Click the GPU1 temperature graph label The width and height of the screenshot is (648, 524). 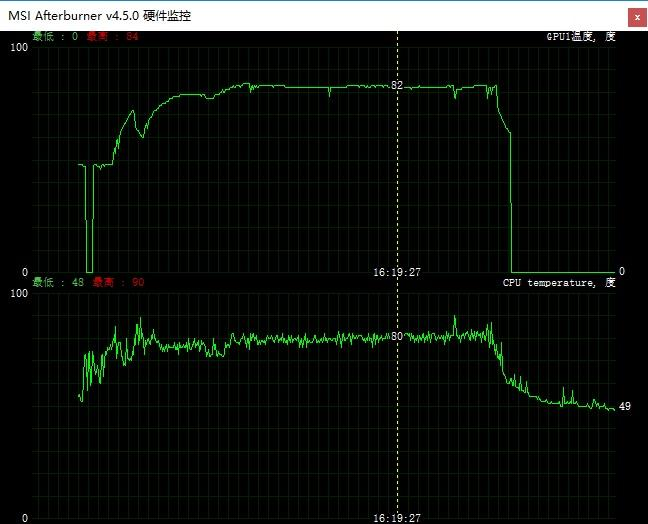[x=580, y=37]
